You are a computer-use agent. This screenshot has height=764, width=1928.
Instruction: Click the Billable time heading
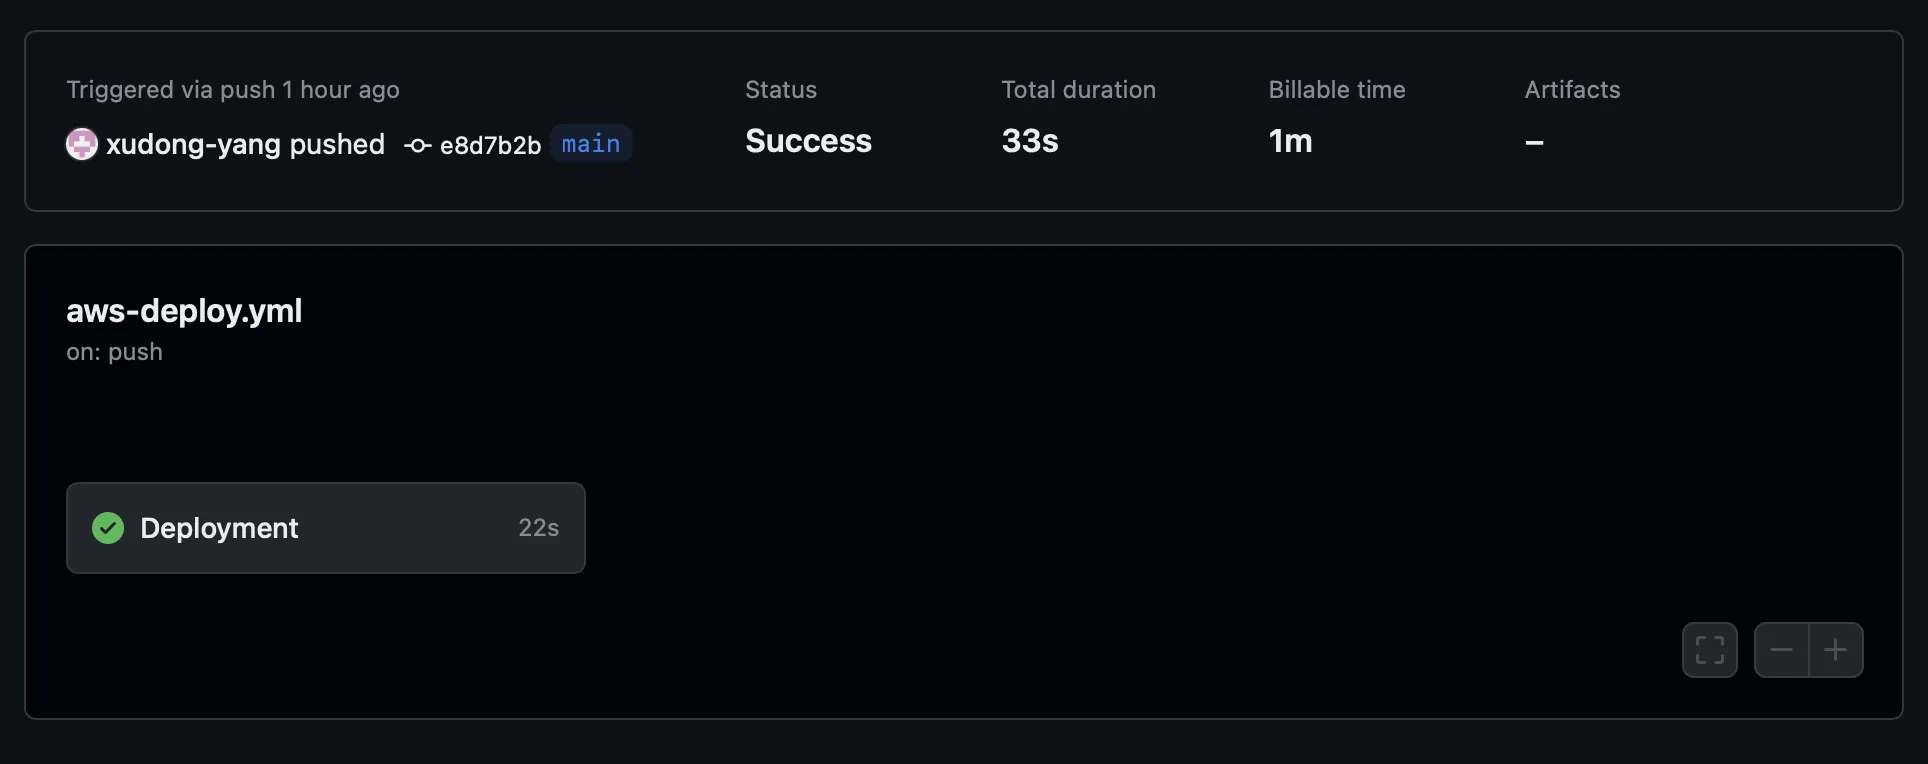[1336, 90]
